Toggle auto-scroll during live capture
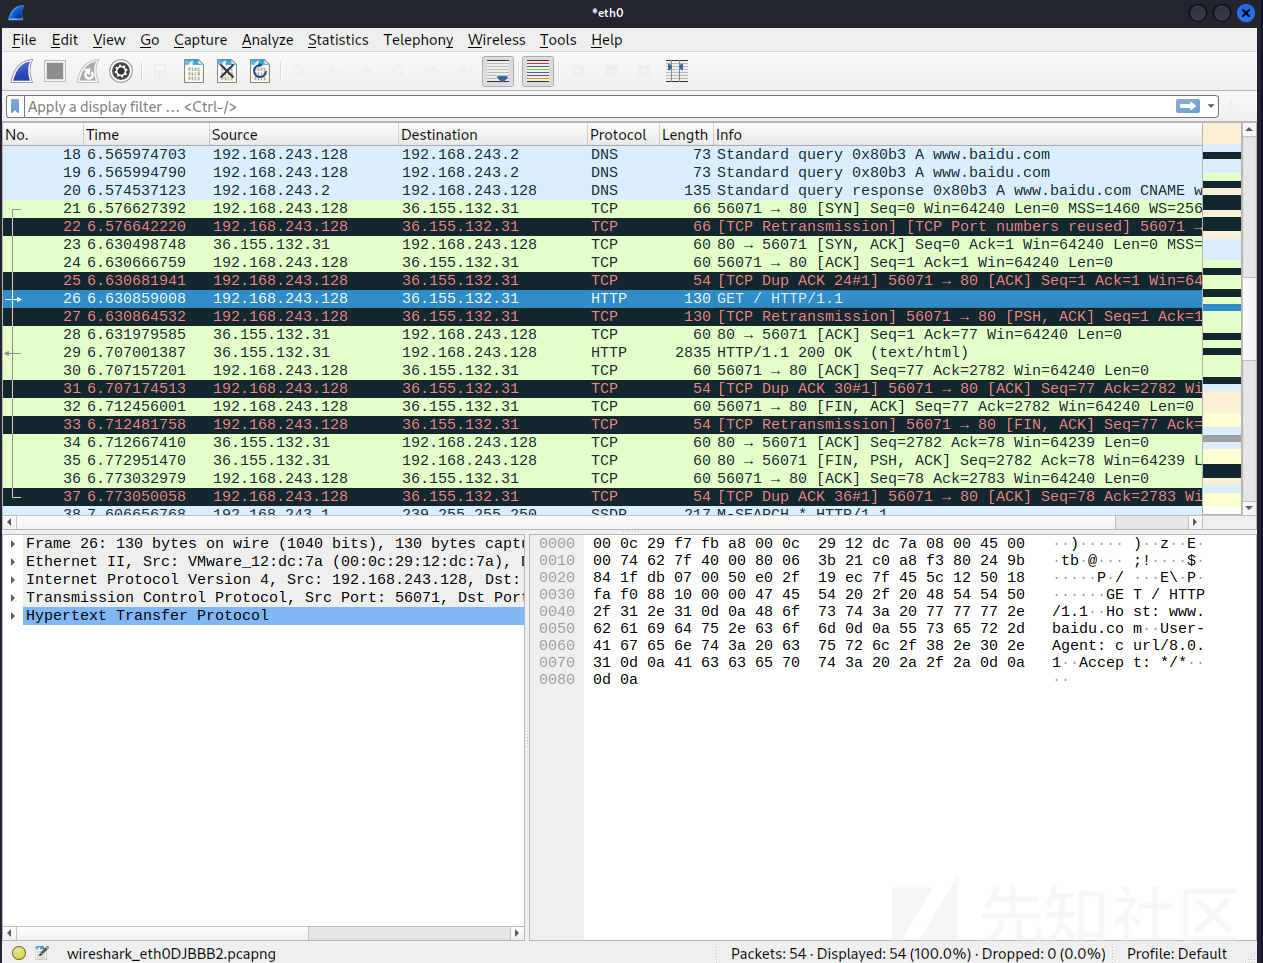 (x=498, y=71)
